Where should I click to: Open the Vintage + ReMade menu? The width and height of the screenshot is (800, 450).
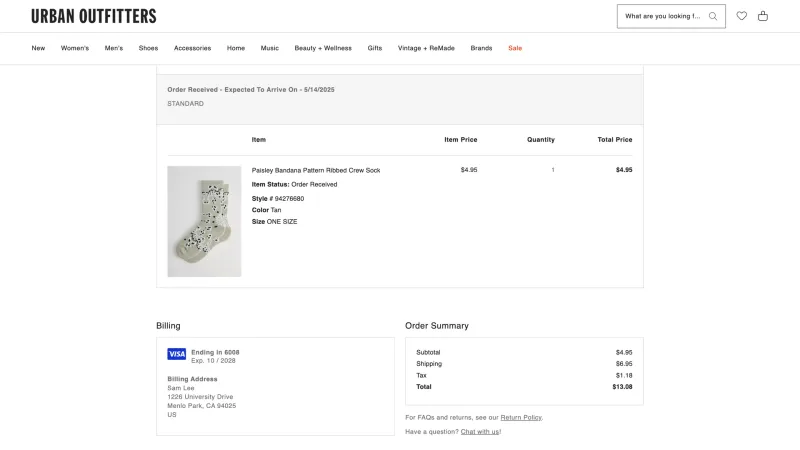click(426, 48)
